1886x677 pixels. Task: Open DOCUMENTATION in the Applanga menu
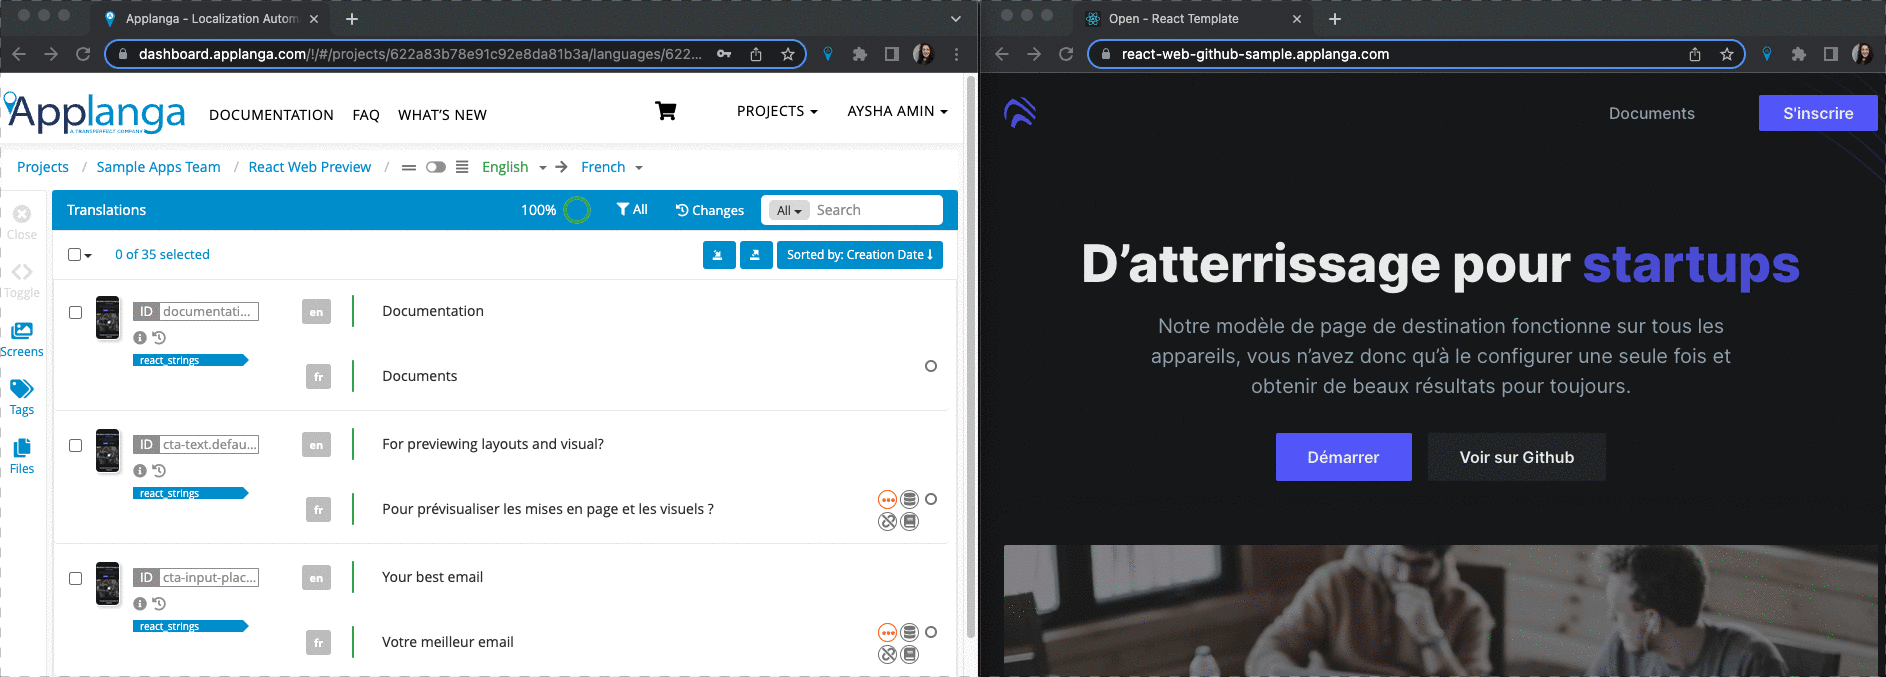(271, 115)
